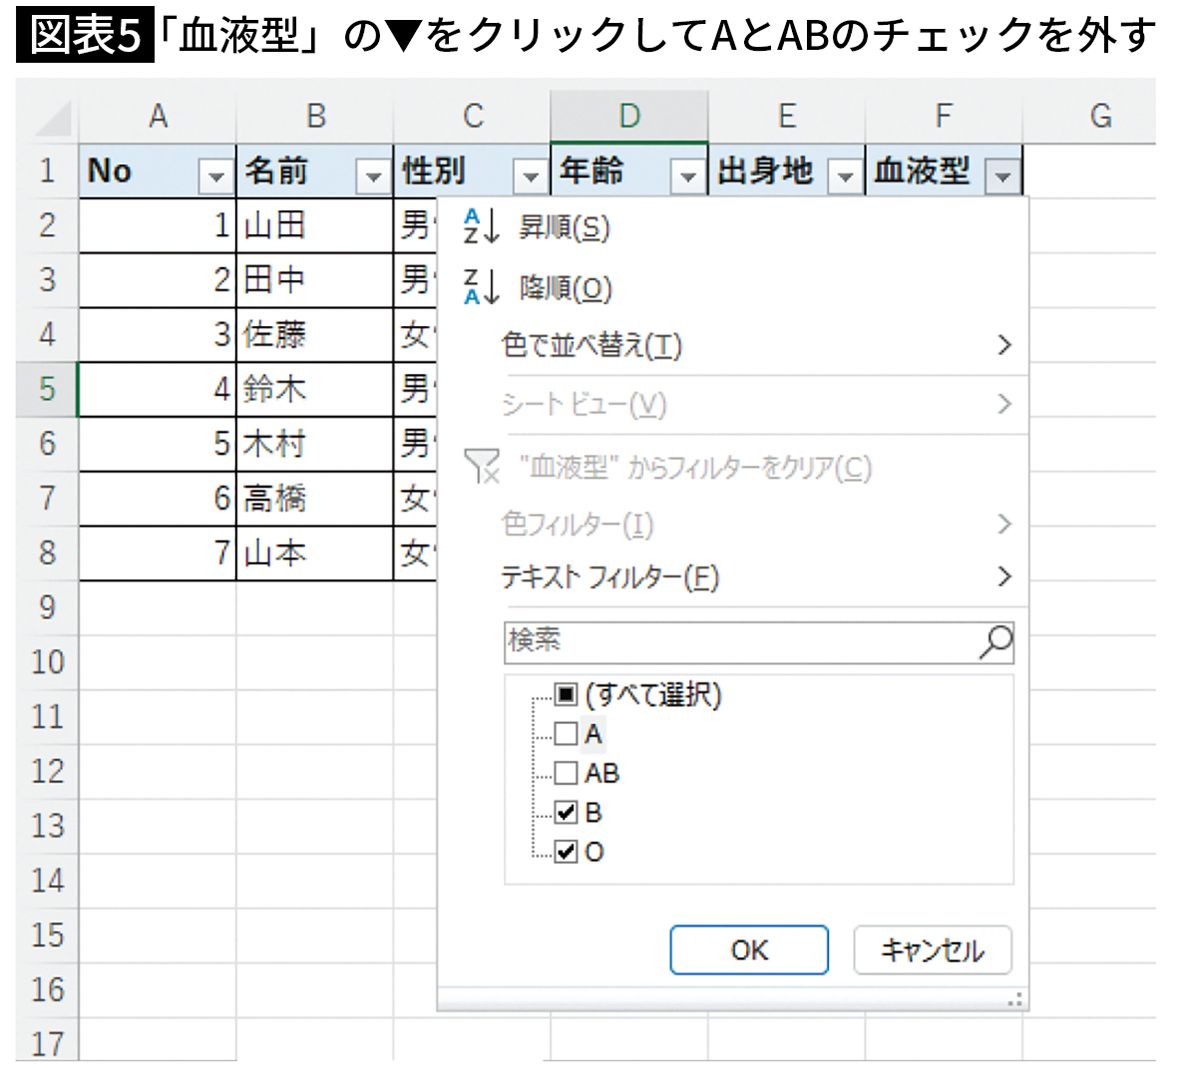
Task: Click the ascending sort A-Z icon
Action: 481,228
